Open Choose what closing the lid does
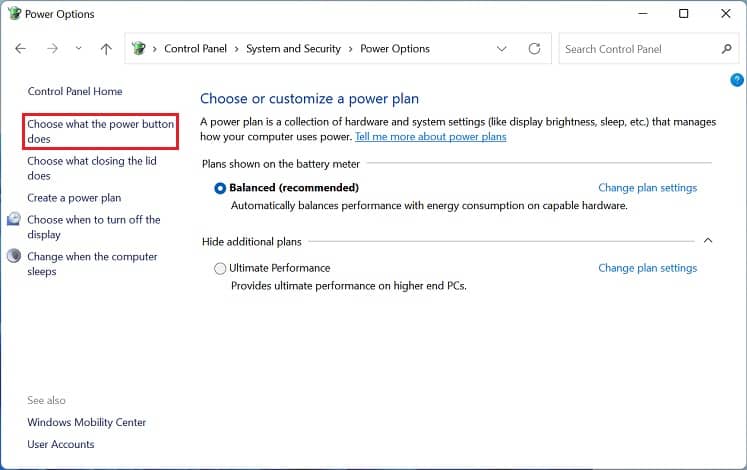This screenshot has width=747, height=470. (x=92, y=168)
